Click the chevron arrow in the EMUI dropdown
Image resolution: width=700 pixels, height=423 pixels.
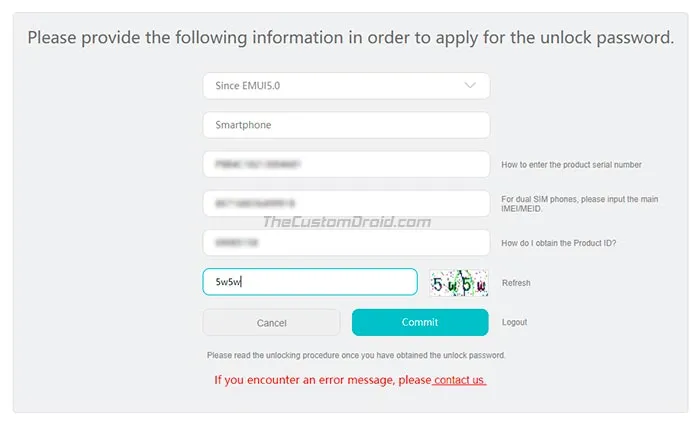point(471,86)
